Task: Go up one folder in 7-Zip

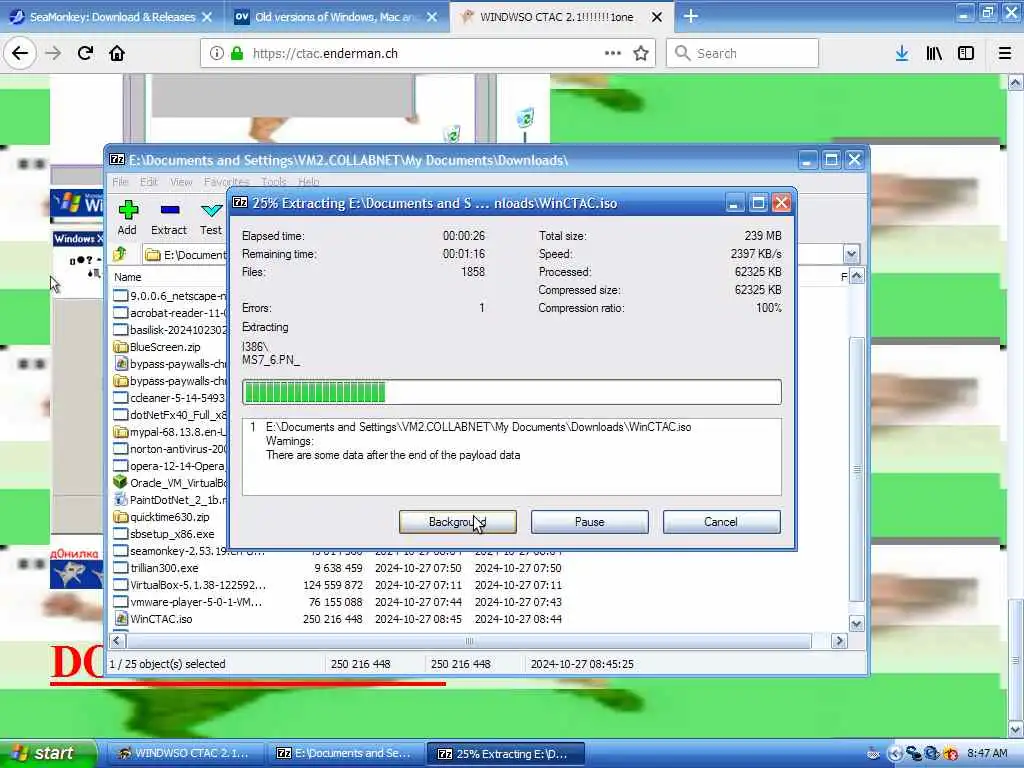Action: tap(120, 254)
